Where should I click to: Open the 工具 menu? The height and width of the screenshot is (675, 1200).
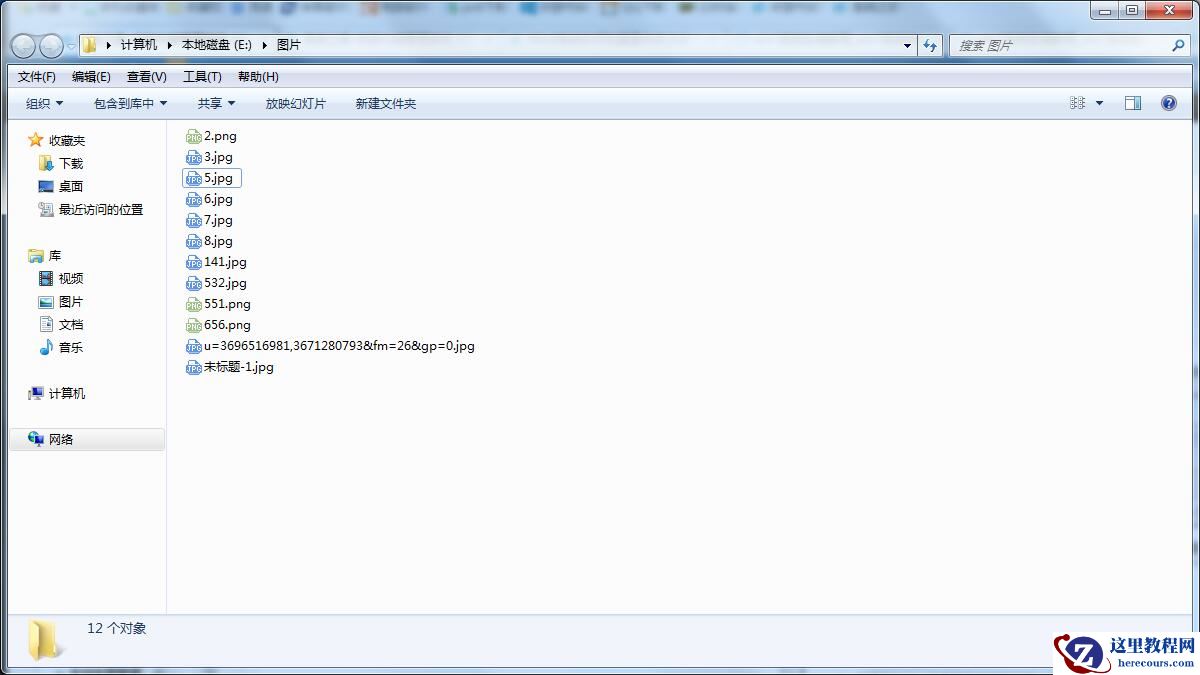click(x=203, y=76)
